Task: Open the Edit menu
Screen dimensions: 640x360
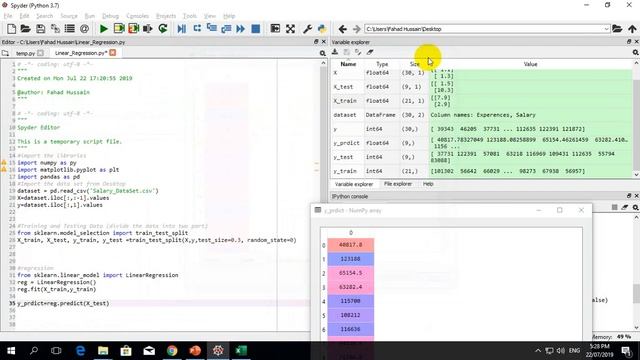Action: click(x=24, y=16)
